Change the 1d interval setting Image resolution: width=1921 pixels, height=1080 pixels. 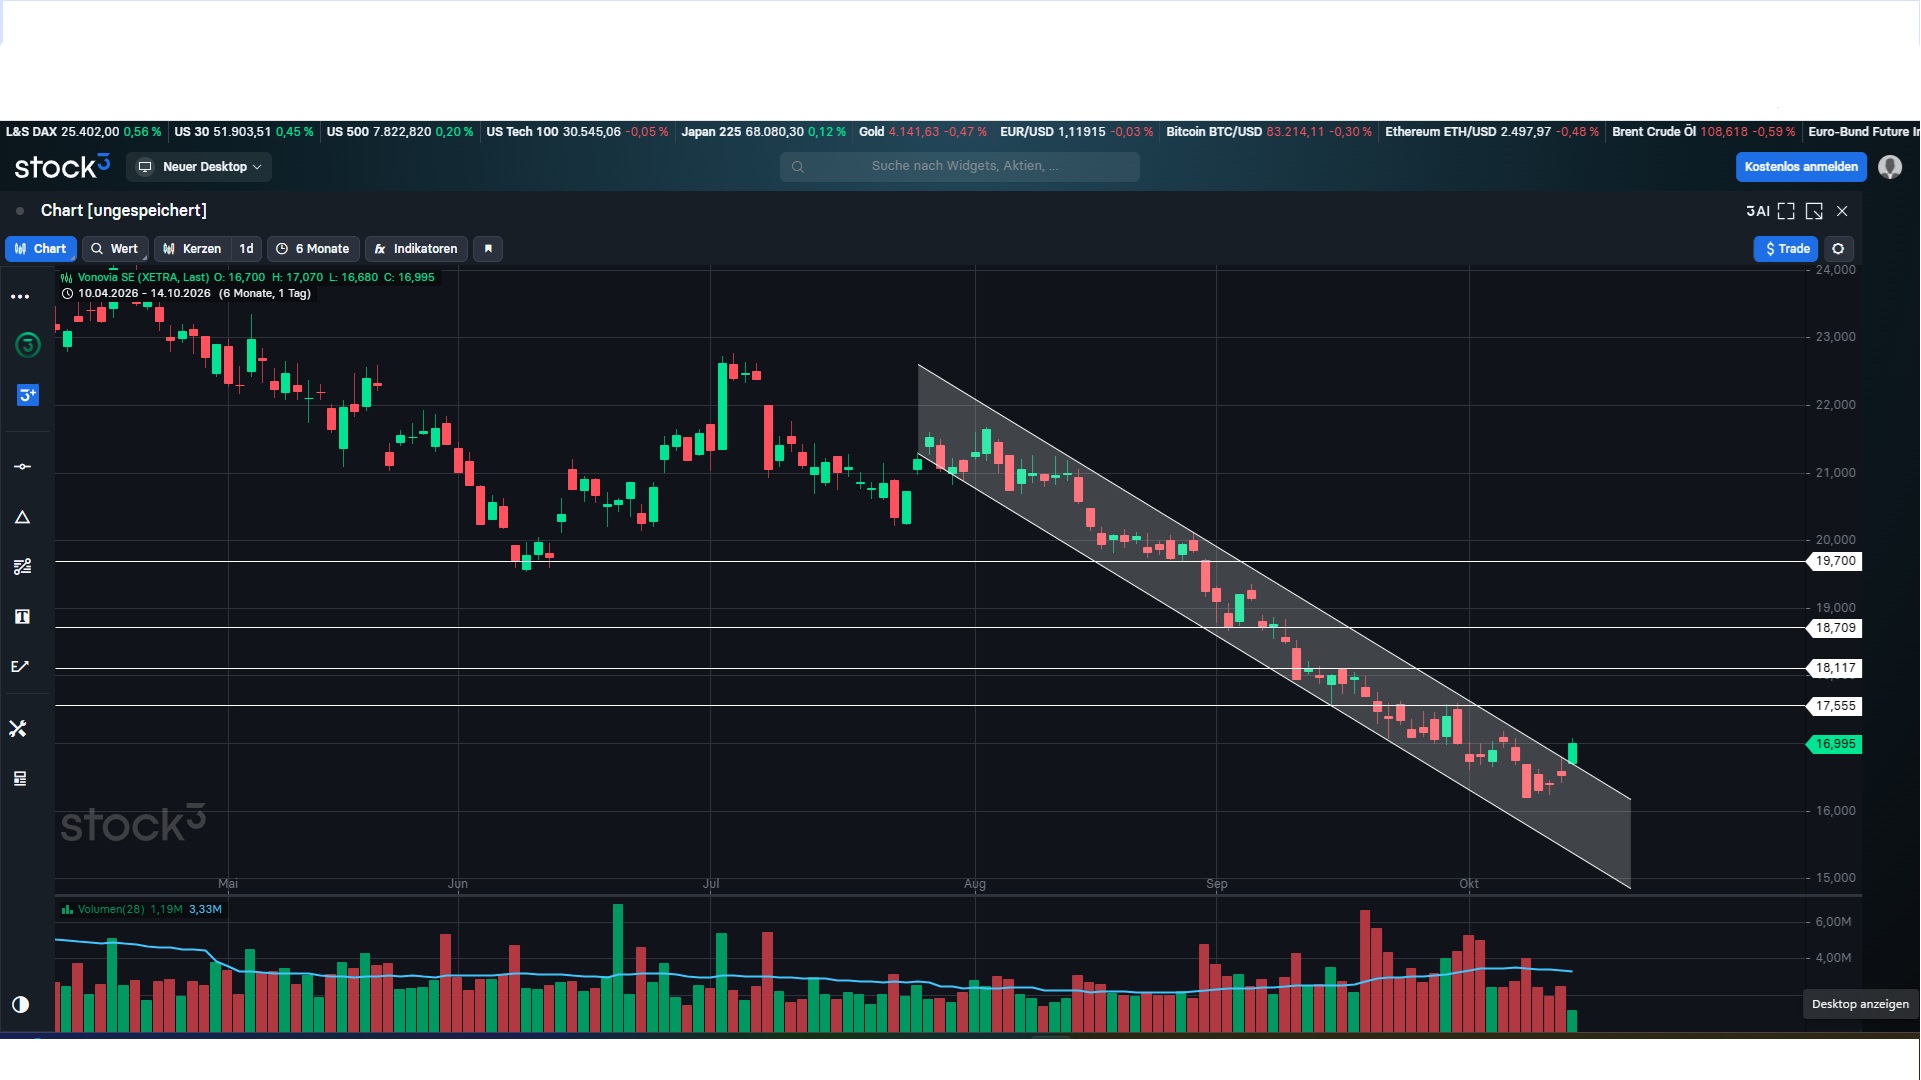246,249
